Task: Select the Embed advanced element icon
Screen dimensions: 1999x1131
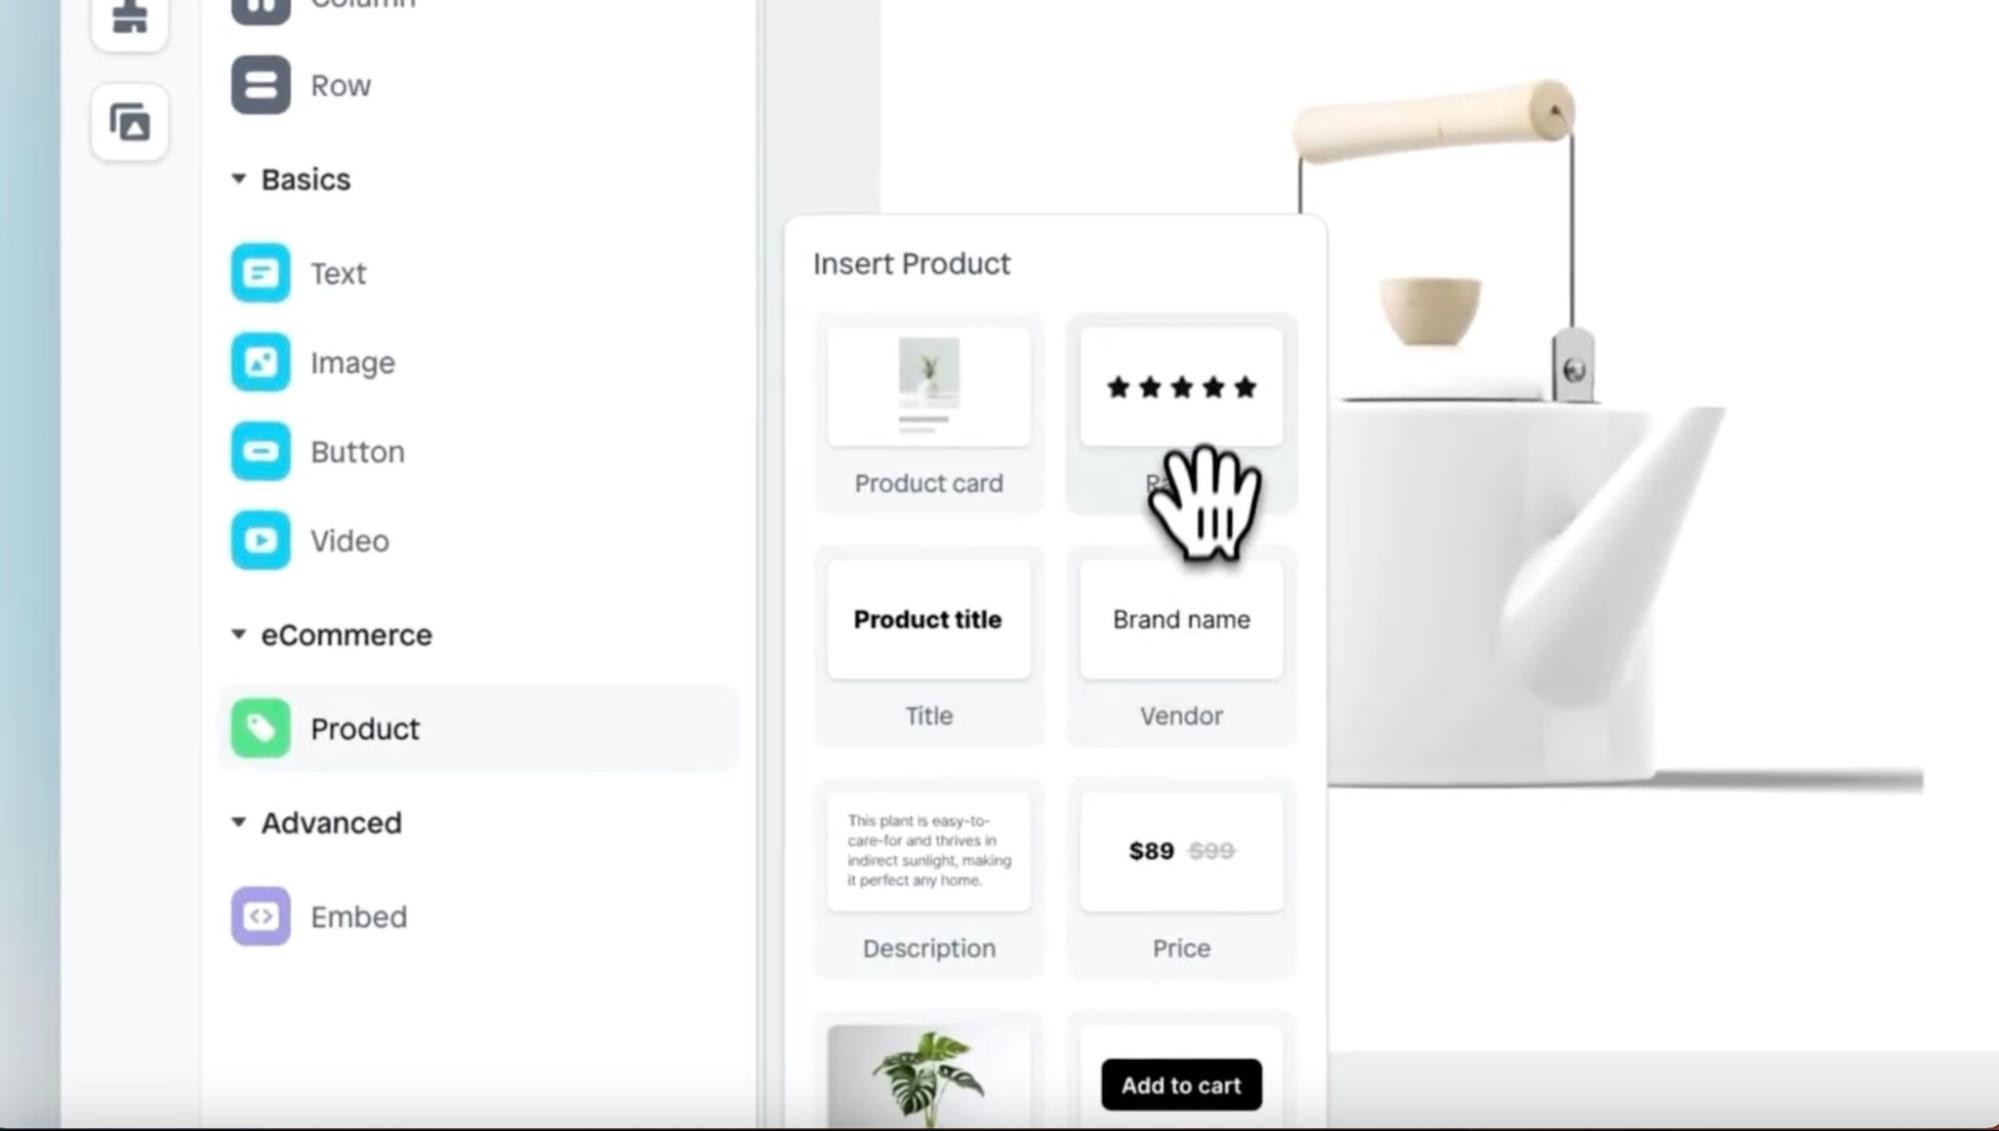Action: (262, 917)
